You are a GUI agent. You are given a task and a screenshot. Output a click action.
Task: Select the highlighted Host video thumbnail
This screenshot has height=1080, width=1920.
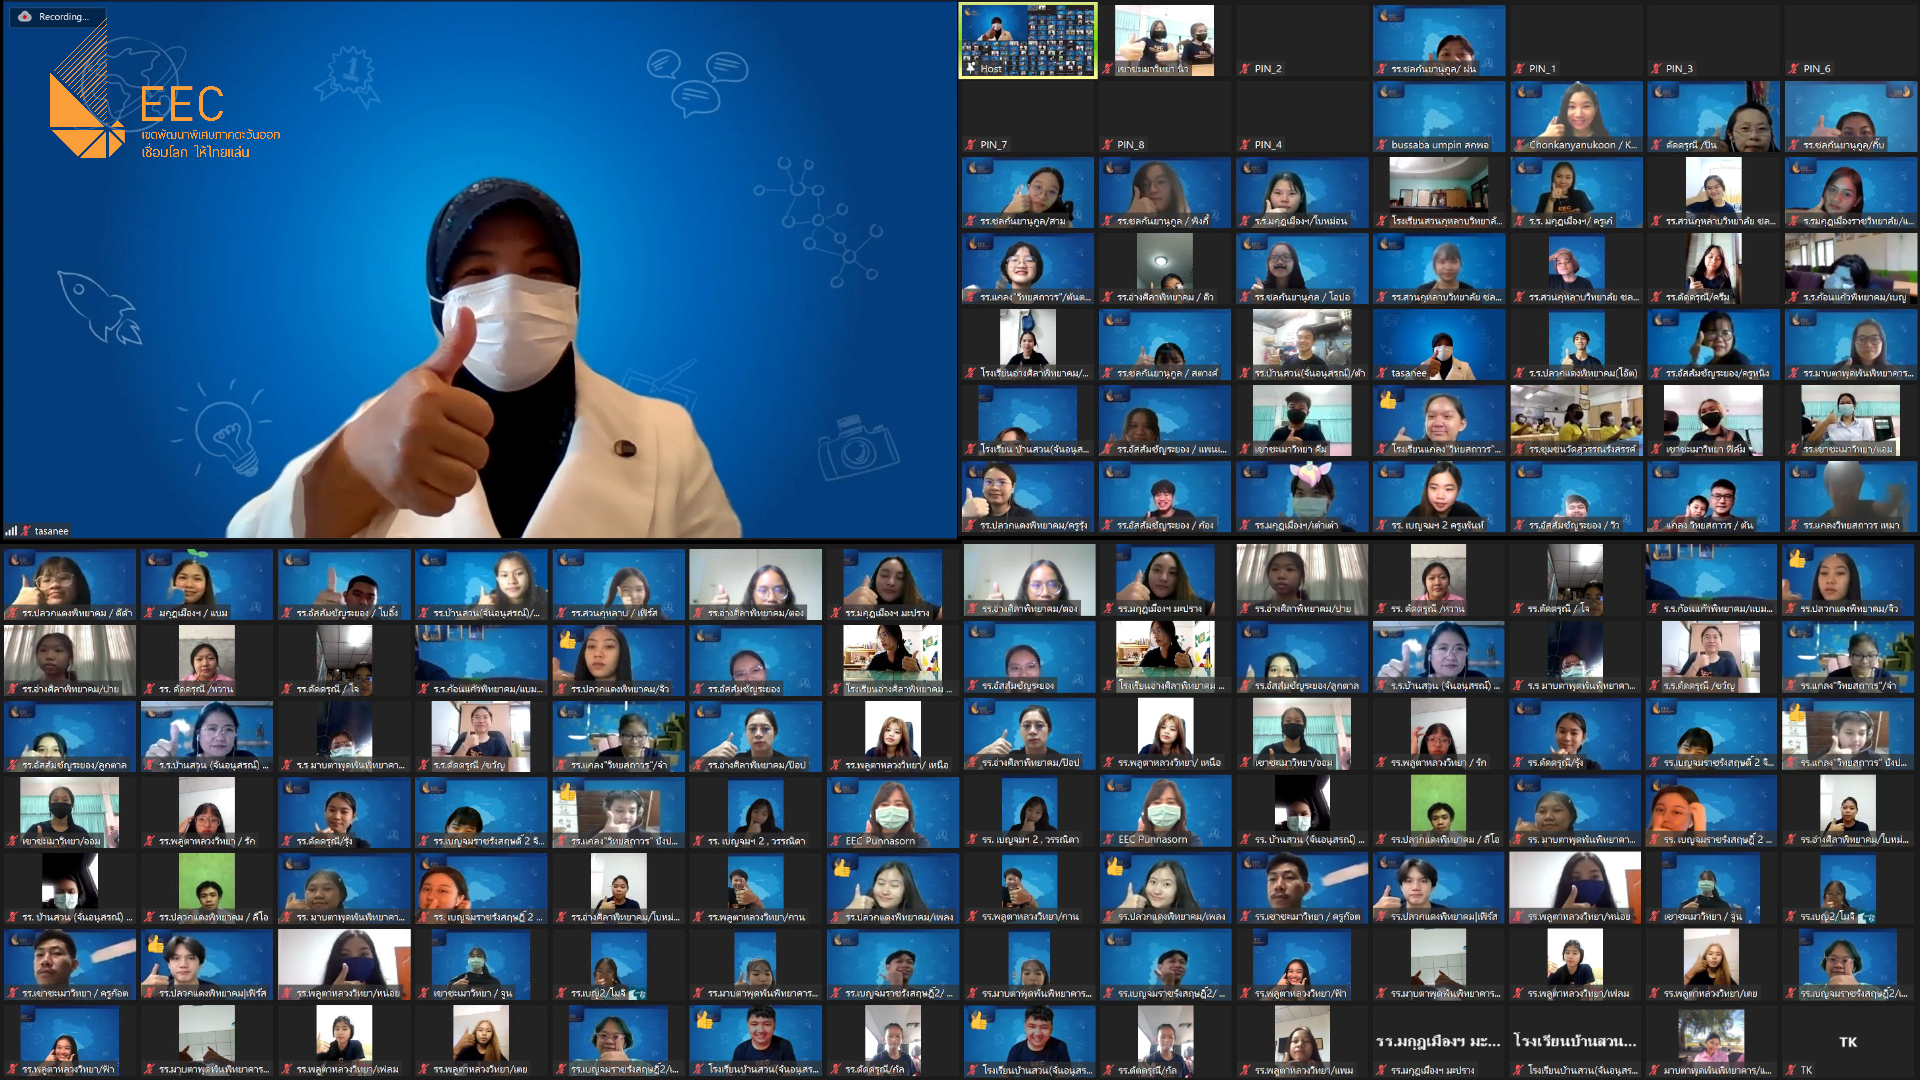pyautogui.click(x=1028, y=38)
